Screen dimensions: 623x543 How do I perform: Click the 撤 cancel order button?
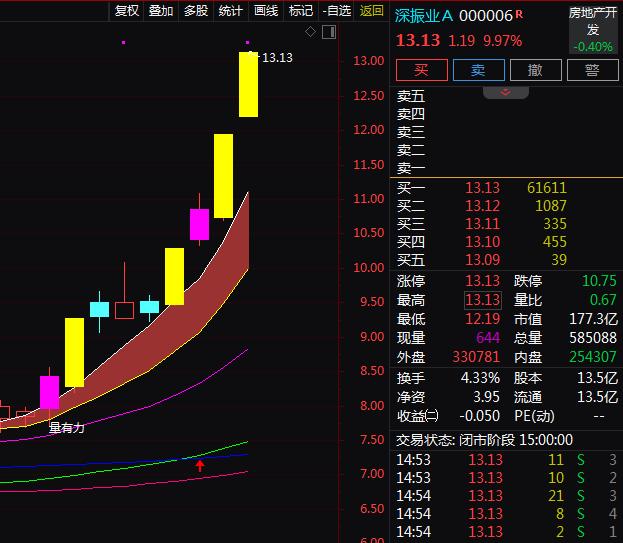536,70
